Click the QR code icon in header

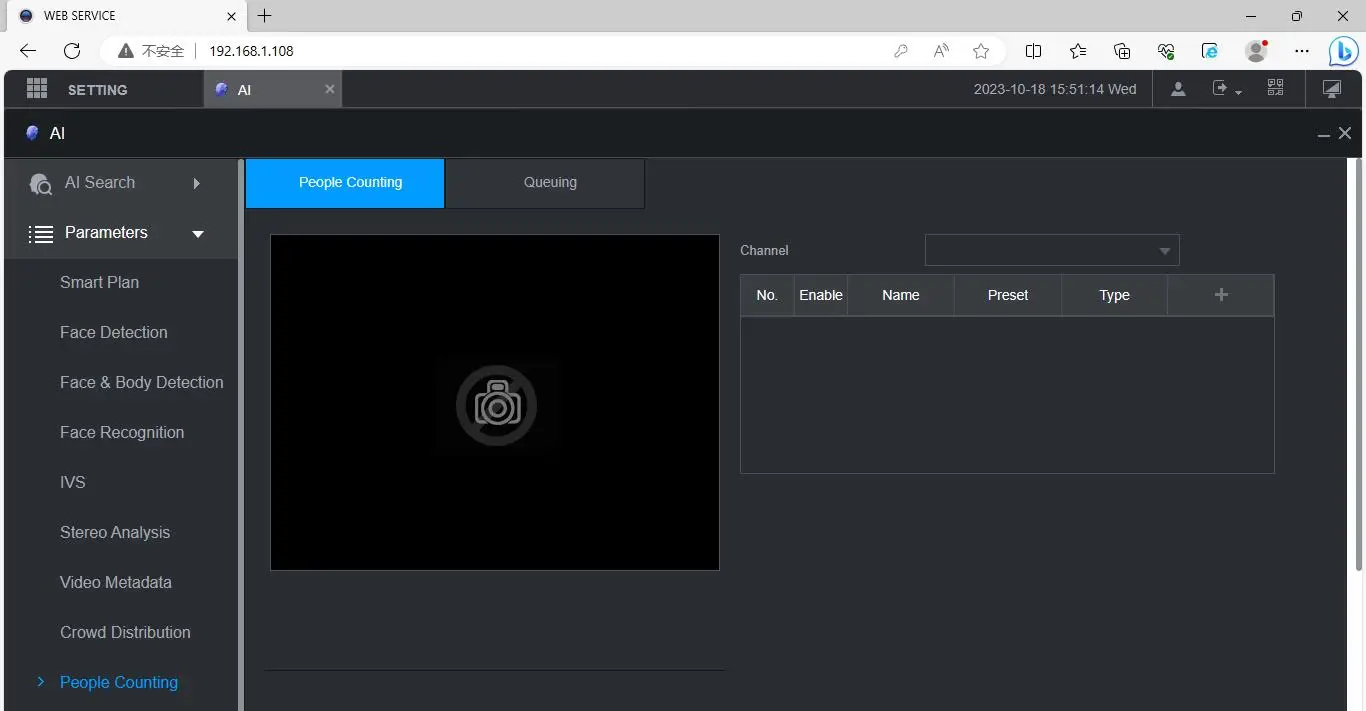[x=1275, y=88]
